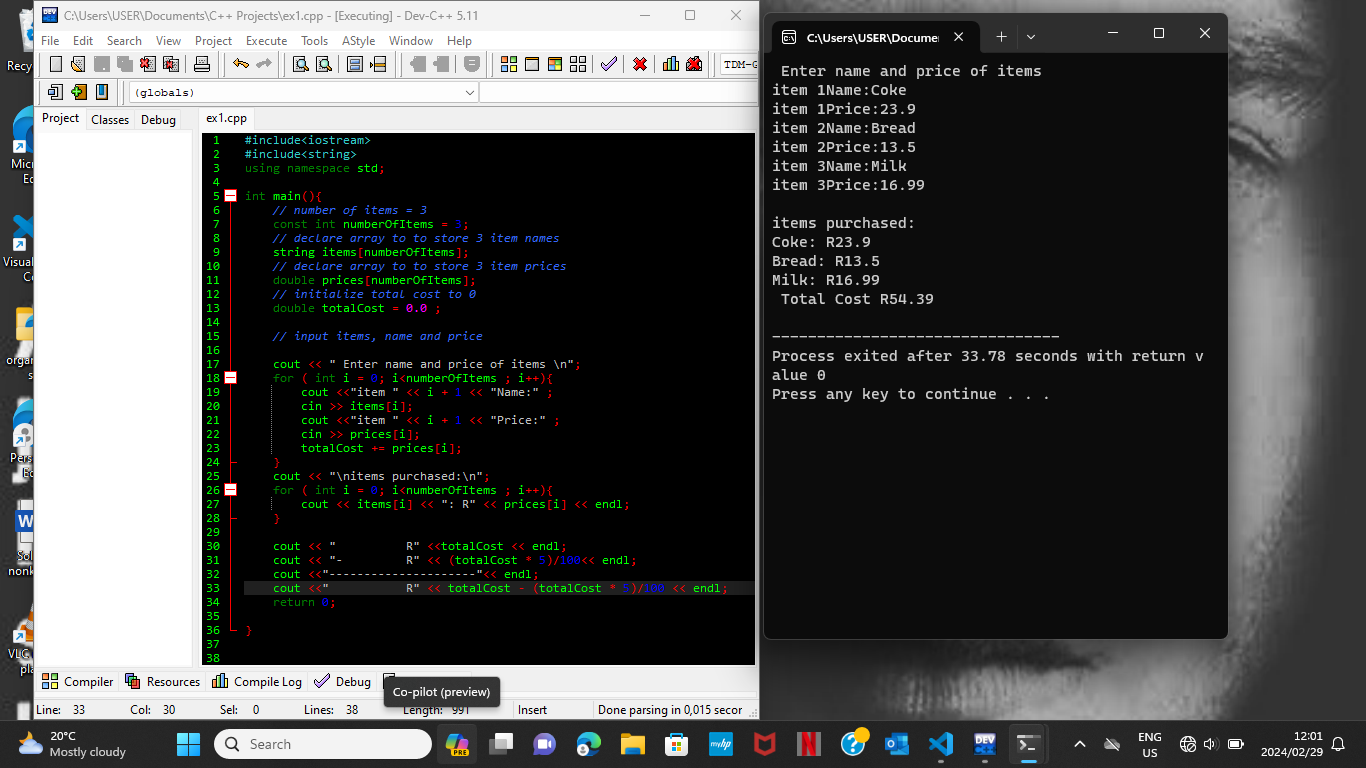The width and height of the screenshot is (1366, 768).
Task: Click the New file toolbar icon
Action: tap(56, 64)
